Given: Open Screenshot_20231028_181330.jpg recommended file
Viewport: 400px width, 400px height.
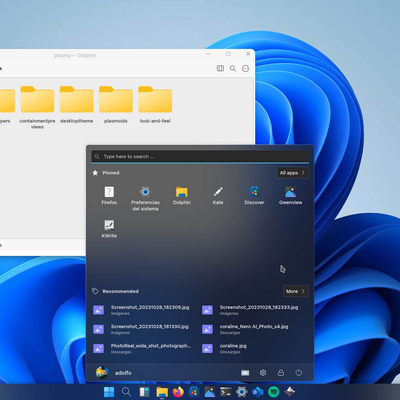Looking at the screenshot, I should (x=141, y=329).
